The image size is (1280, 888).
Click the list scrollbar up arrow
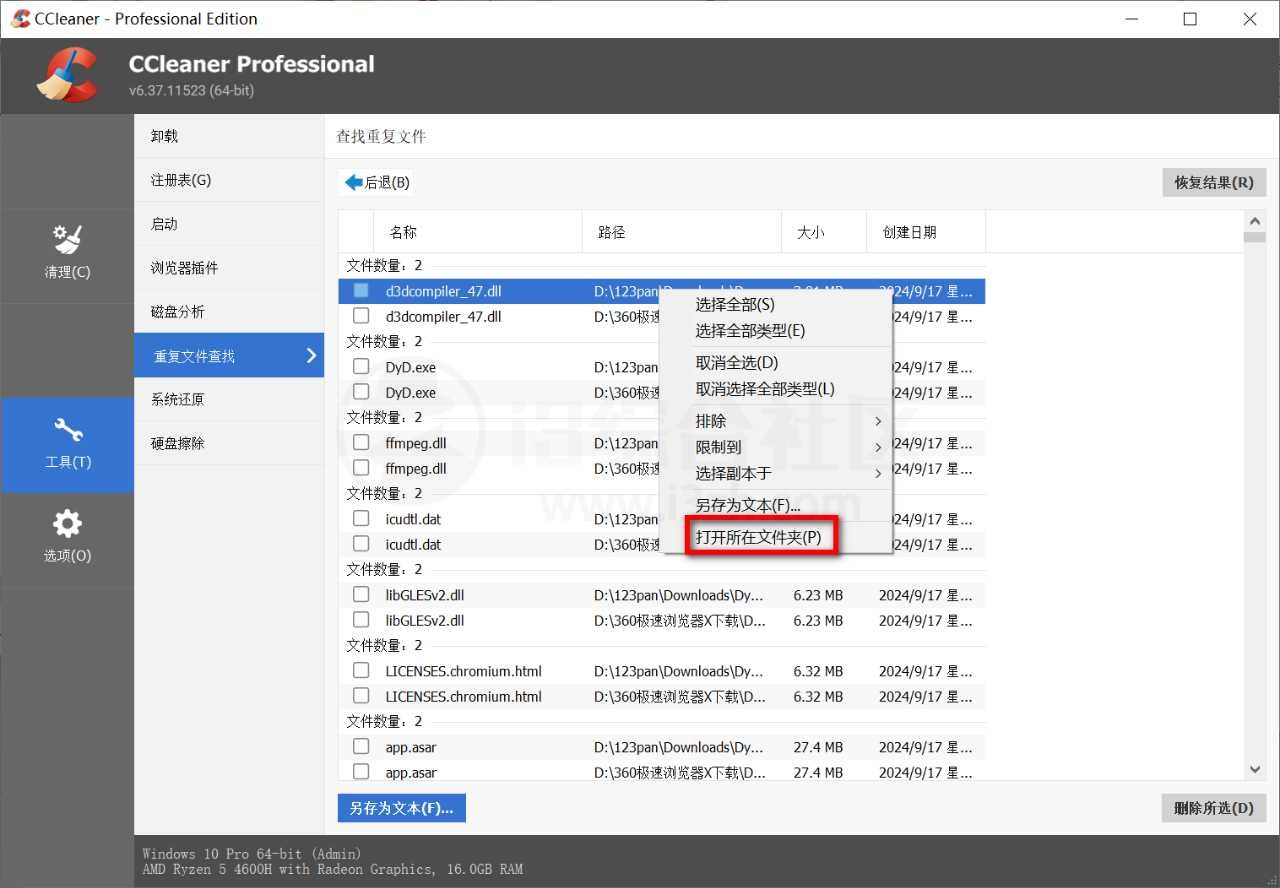click(1255, 220)
